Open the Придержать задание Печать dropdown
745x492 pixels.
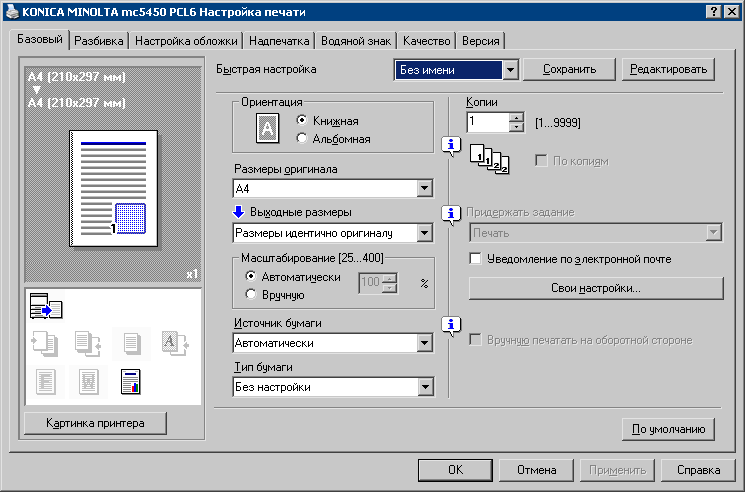pos(713,233)
